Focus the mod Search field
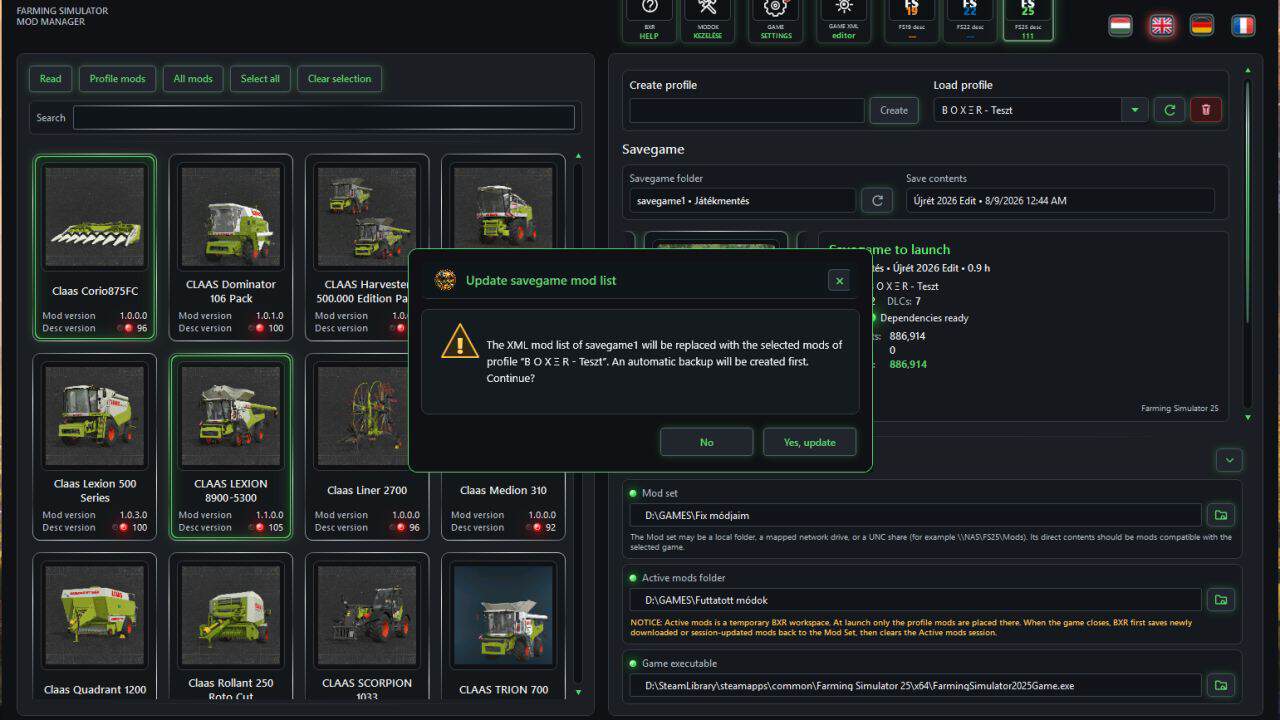 [x=324, y=118]
